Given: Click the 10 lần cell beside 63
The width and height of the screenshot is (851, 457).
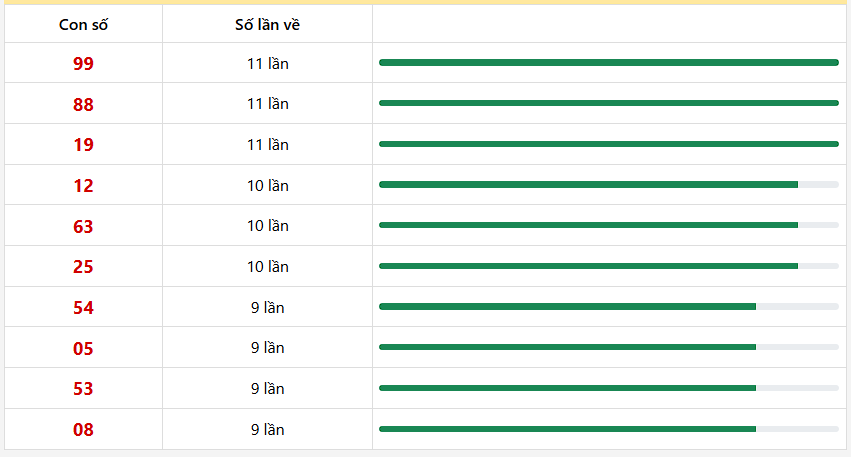Looking at the screenshot, I should click(268, 226).
